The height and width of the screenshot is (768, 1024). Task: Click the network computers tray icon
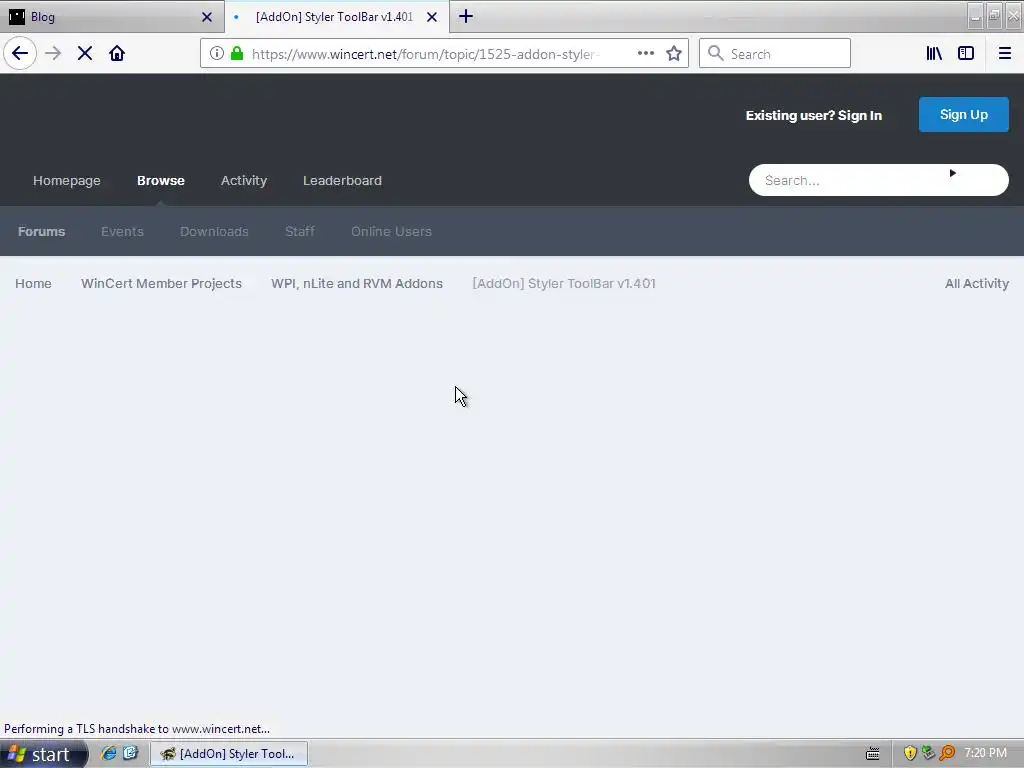[x=928, y=754]
